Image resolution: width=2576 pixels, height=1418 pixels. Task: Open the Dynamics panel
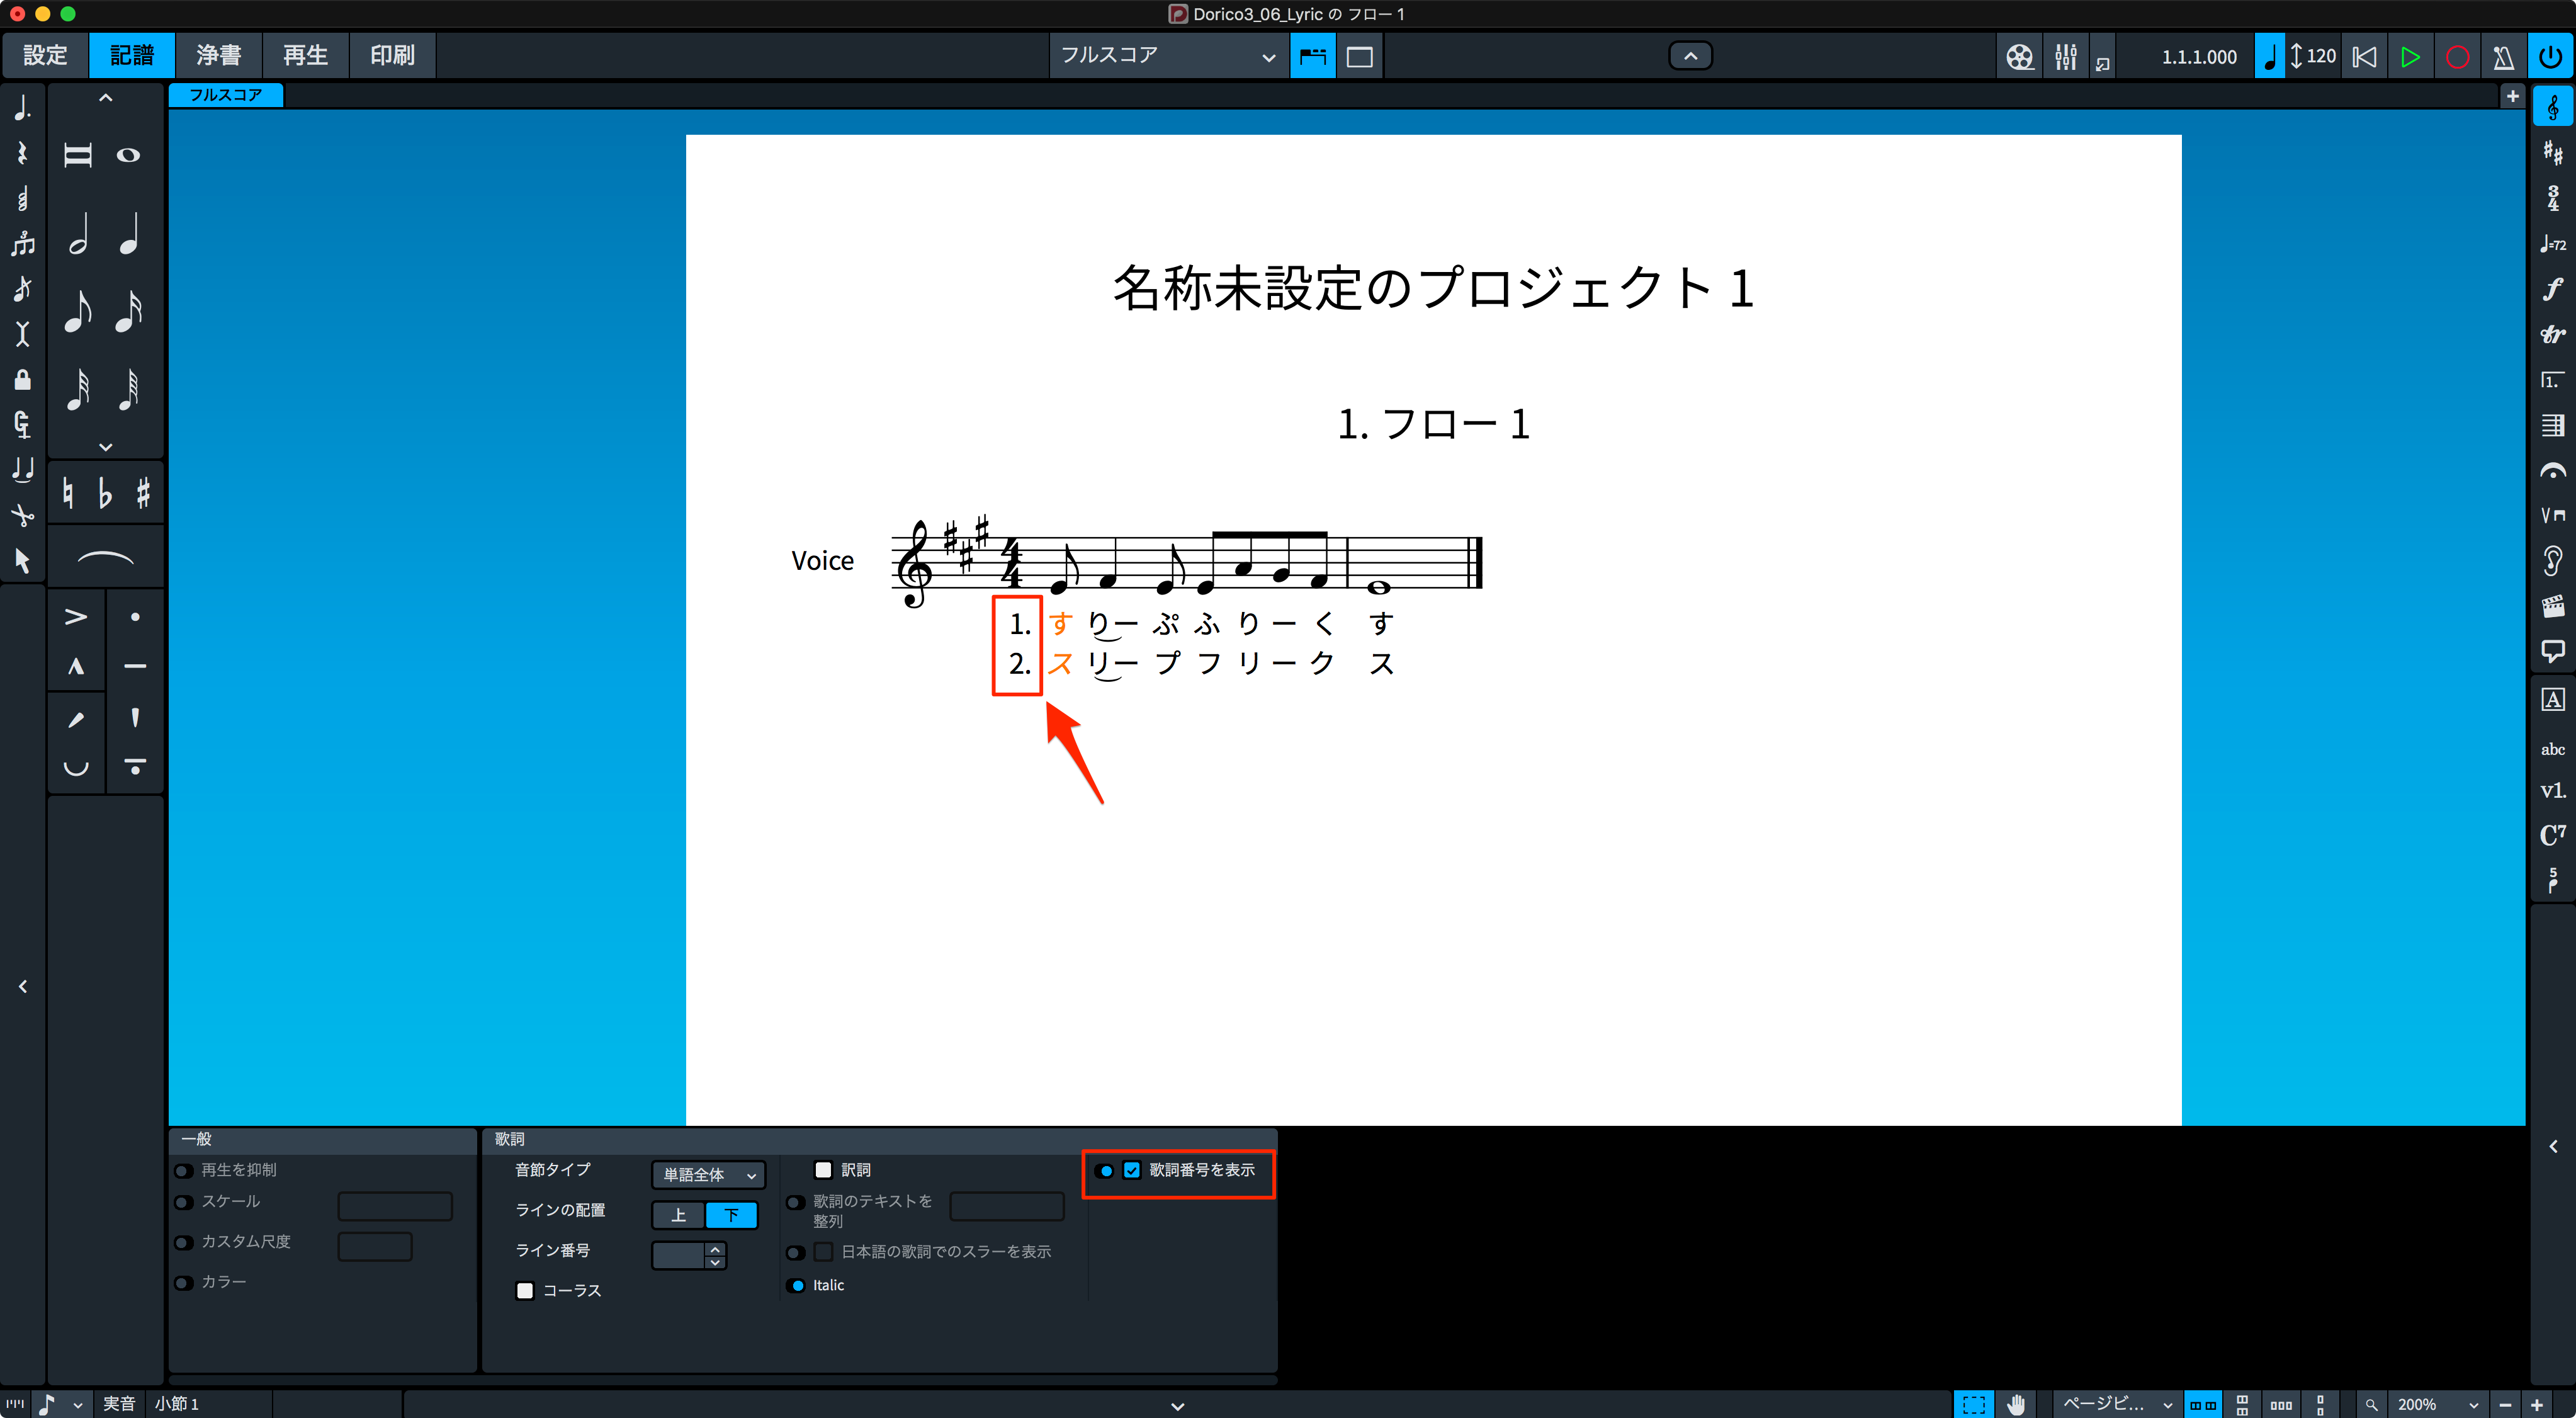click(2553, 289)
